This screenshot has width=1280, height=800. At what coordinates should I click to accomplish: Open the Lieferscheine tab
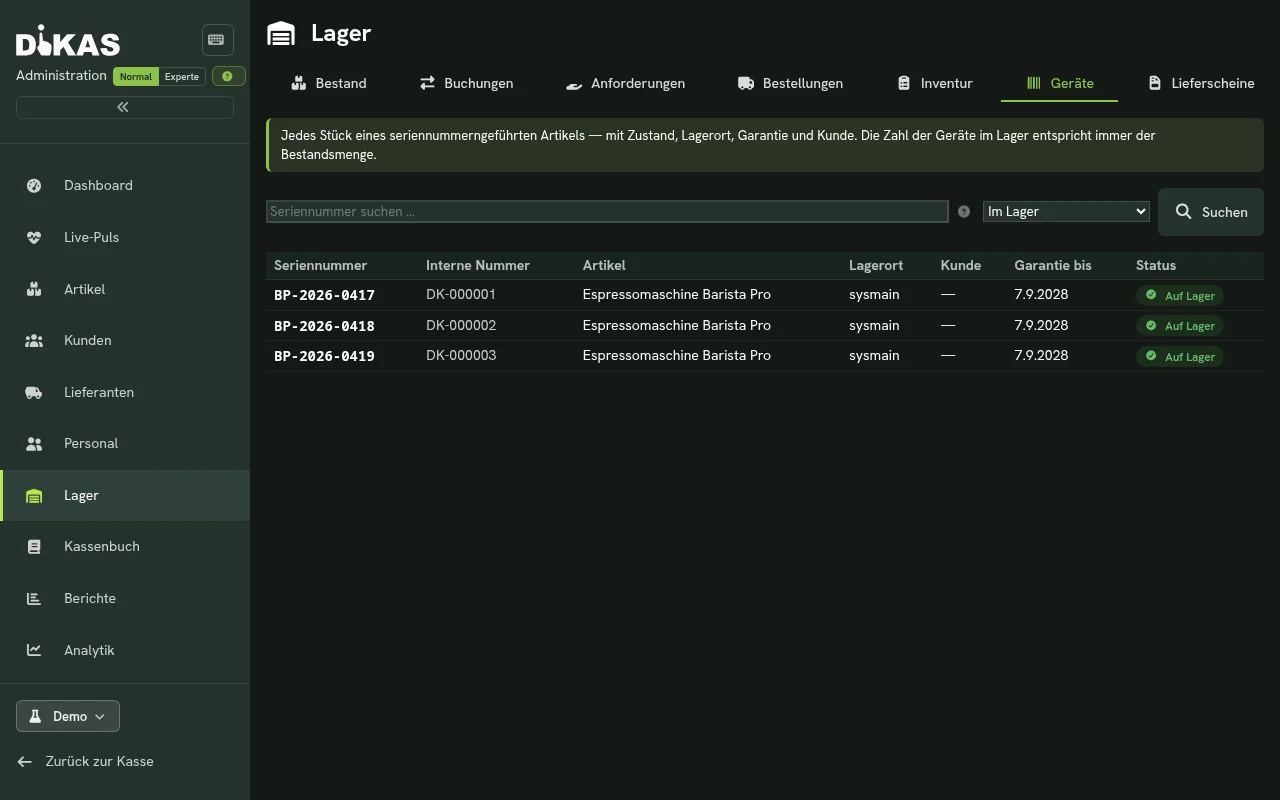coord(1200,83)
